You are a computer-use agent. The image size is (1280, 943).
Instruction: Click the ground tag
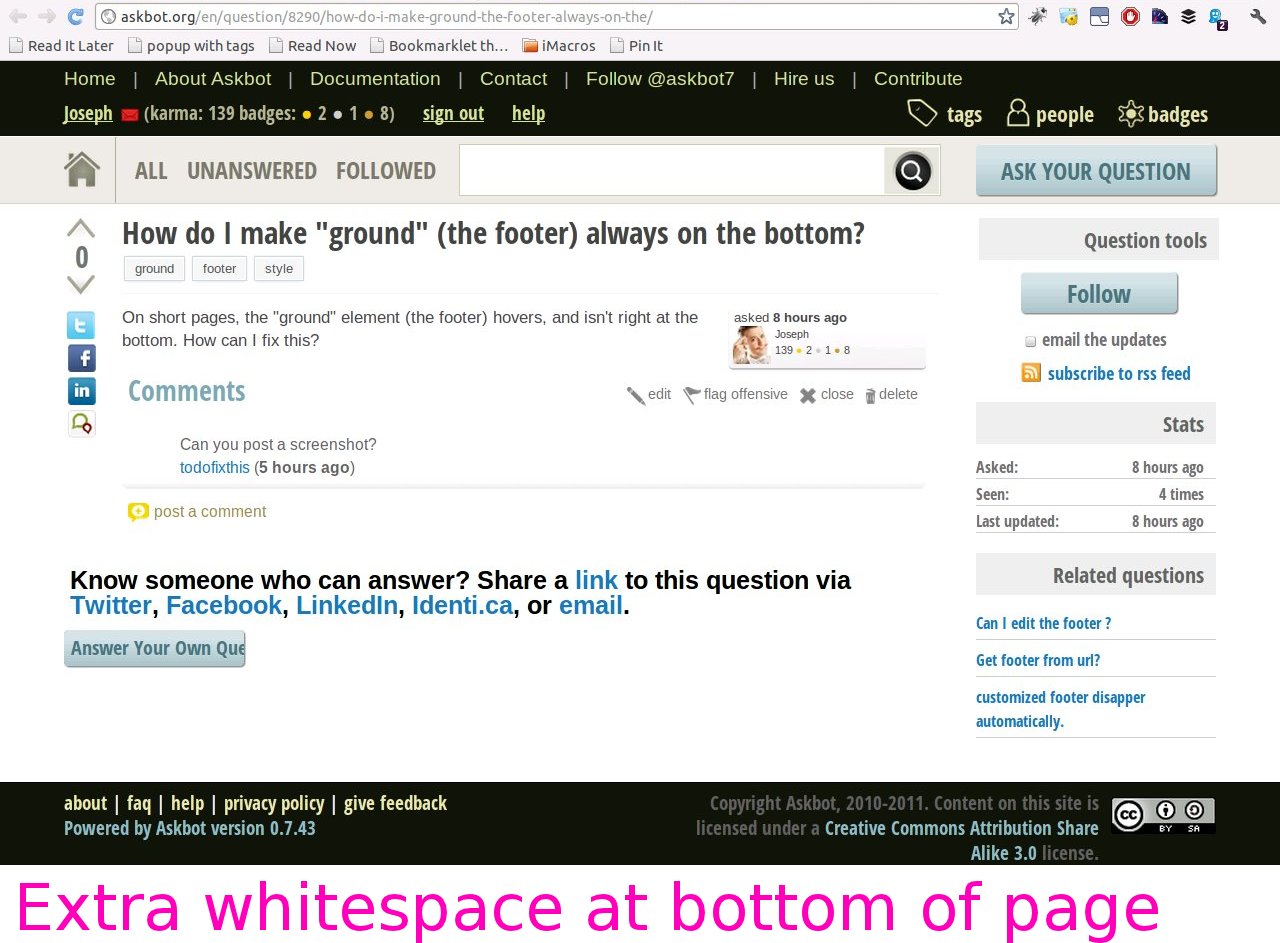click(x=155, y=269)
